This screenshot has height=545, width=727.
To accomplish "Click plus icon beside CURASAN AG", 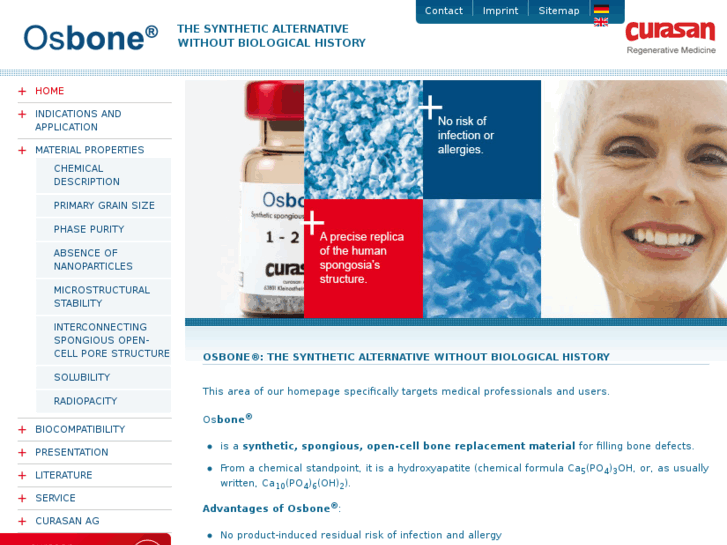I will point(22,521).
